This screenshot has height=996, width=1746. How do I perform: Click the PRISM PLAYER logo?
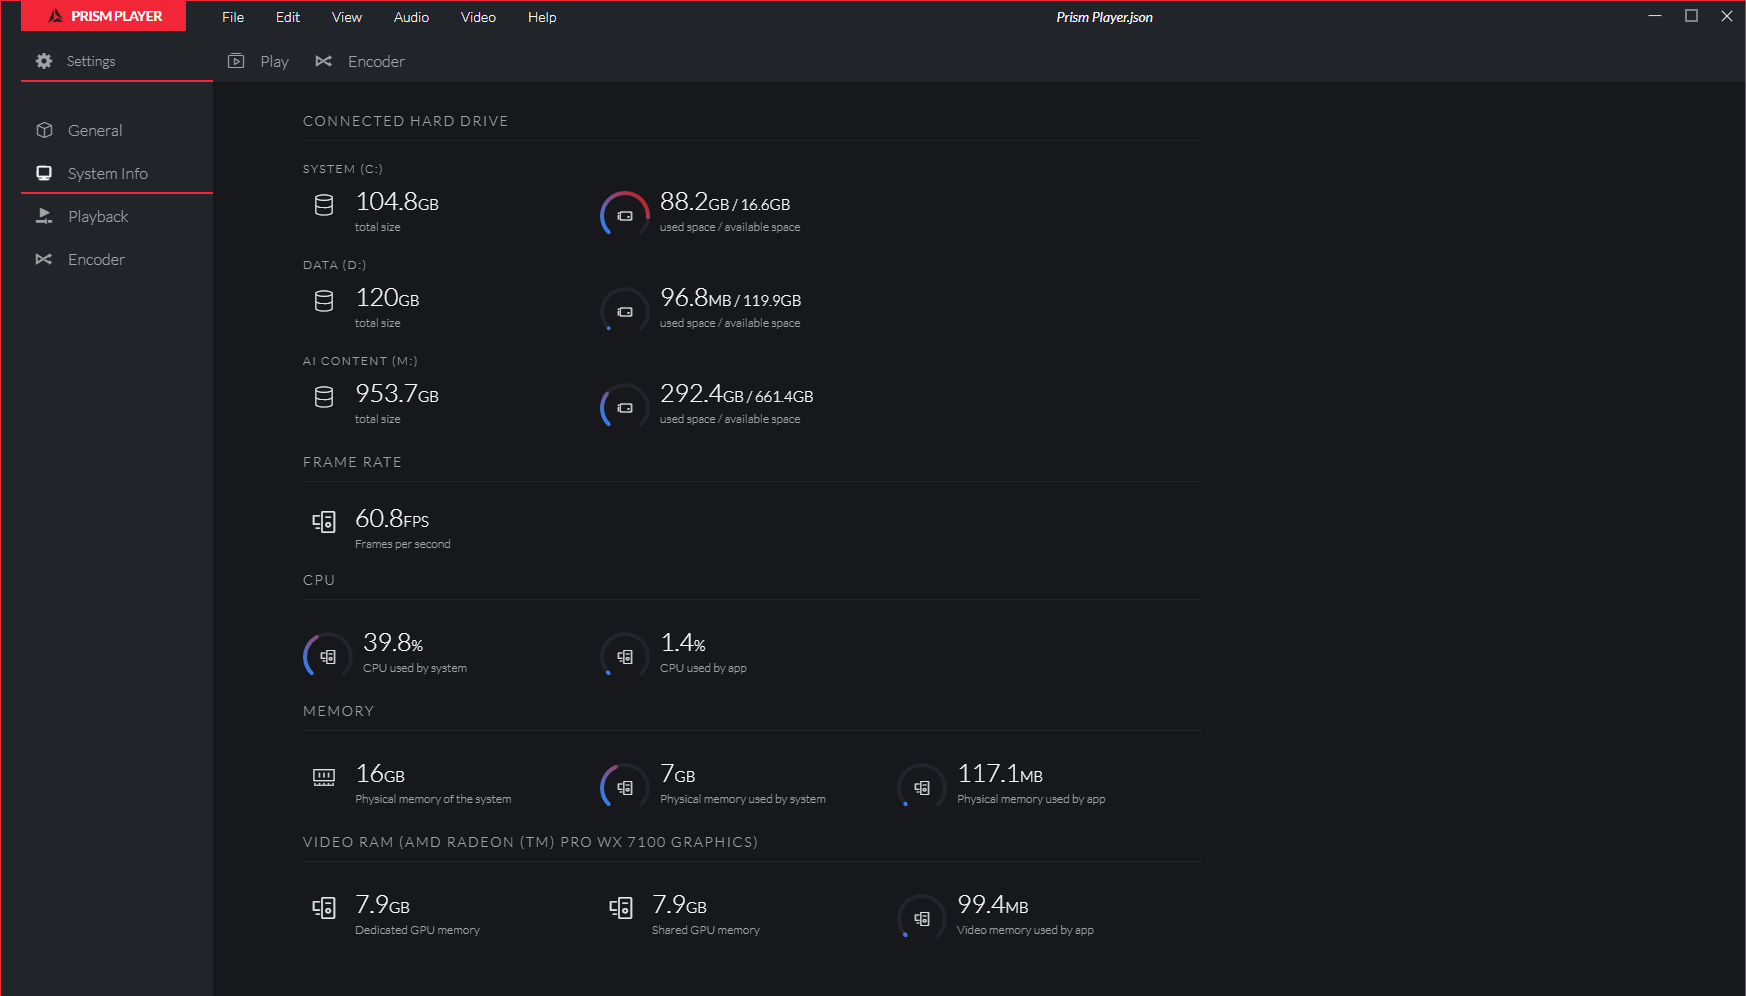[x=103, y=16]
